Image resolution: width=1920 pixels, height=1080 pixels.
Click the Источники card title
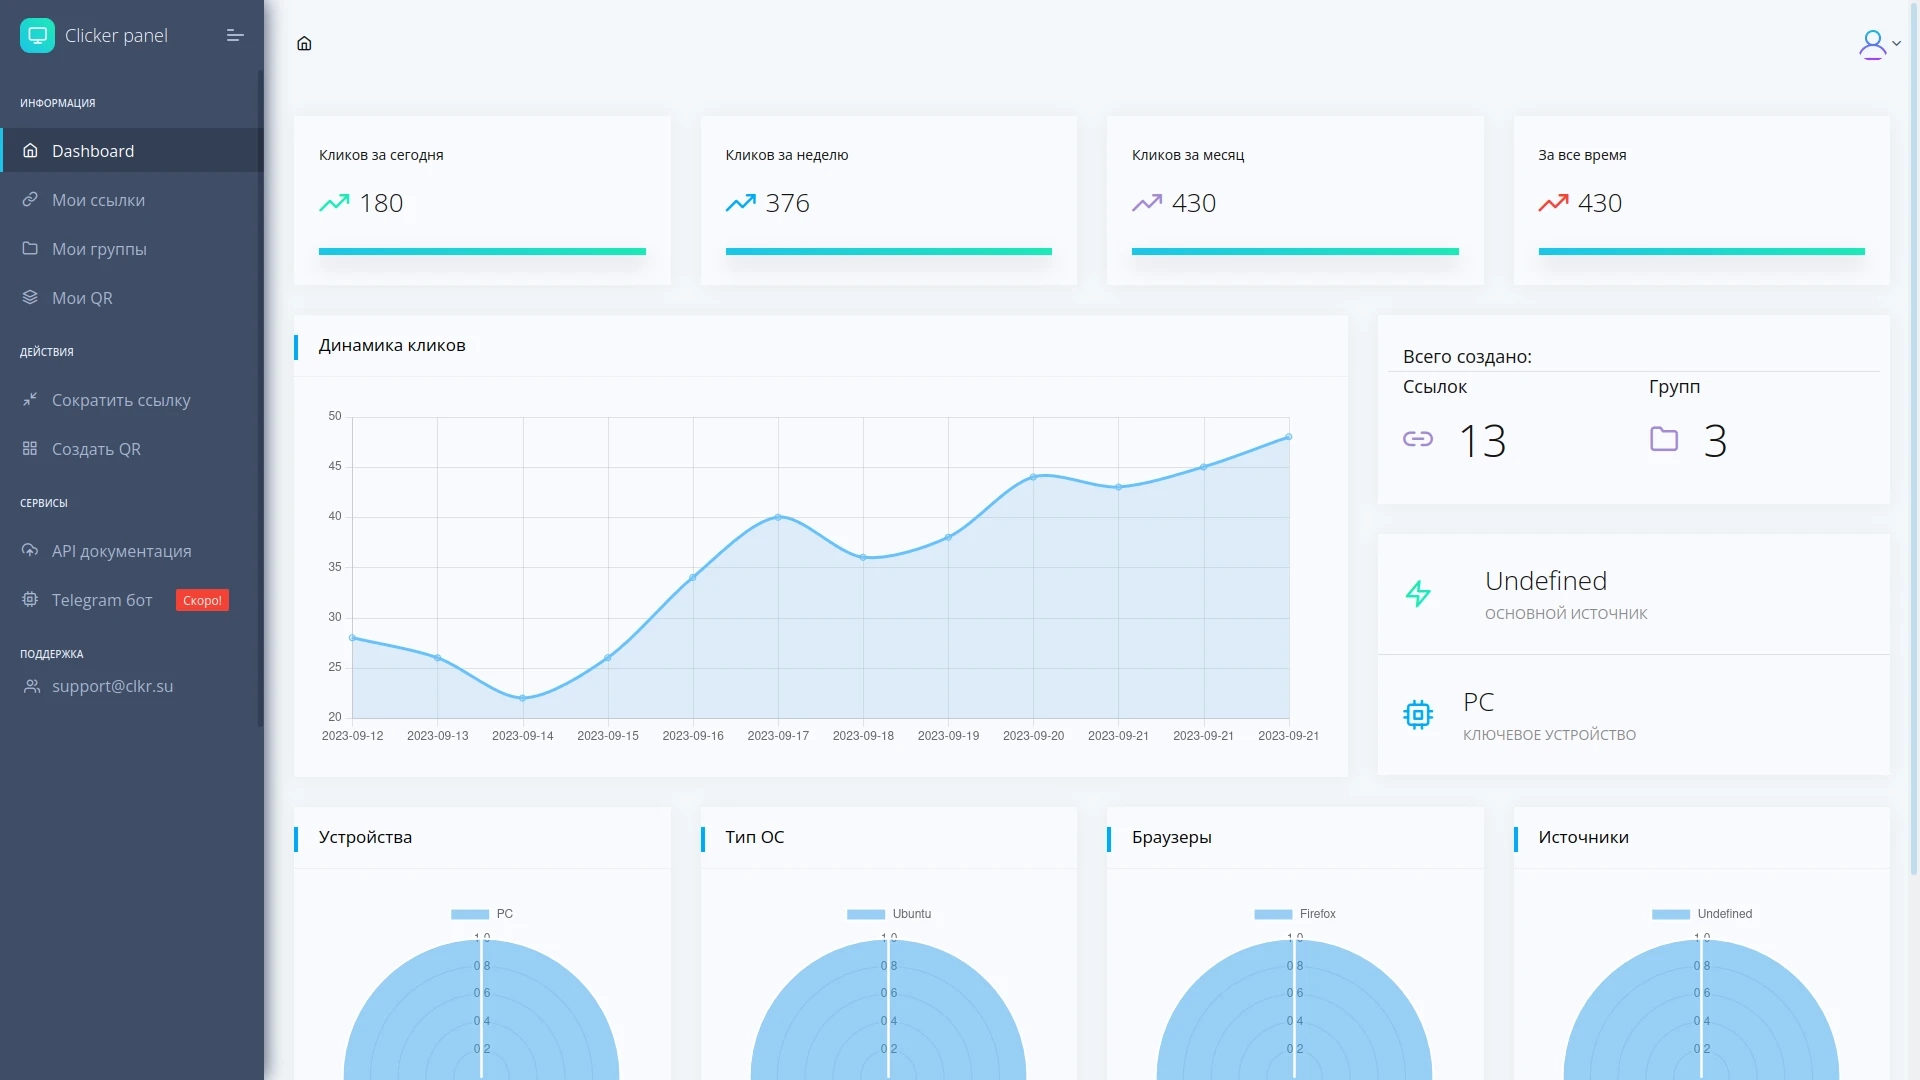(1583, 837)
